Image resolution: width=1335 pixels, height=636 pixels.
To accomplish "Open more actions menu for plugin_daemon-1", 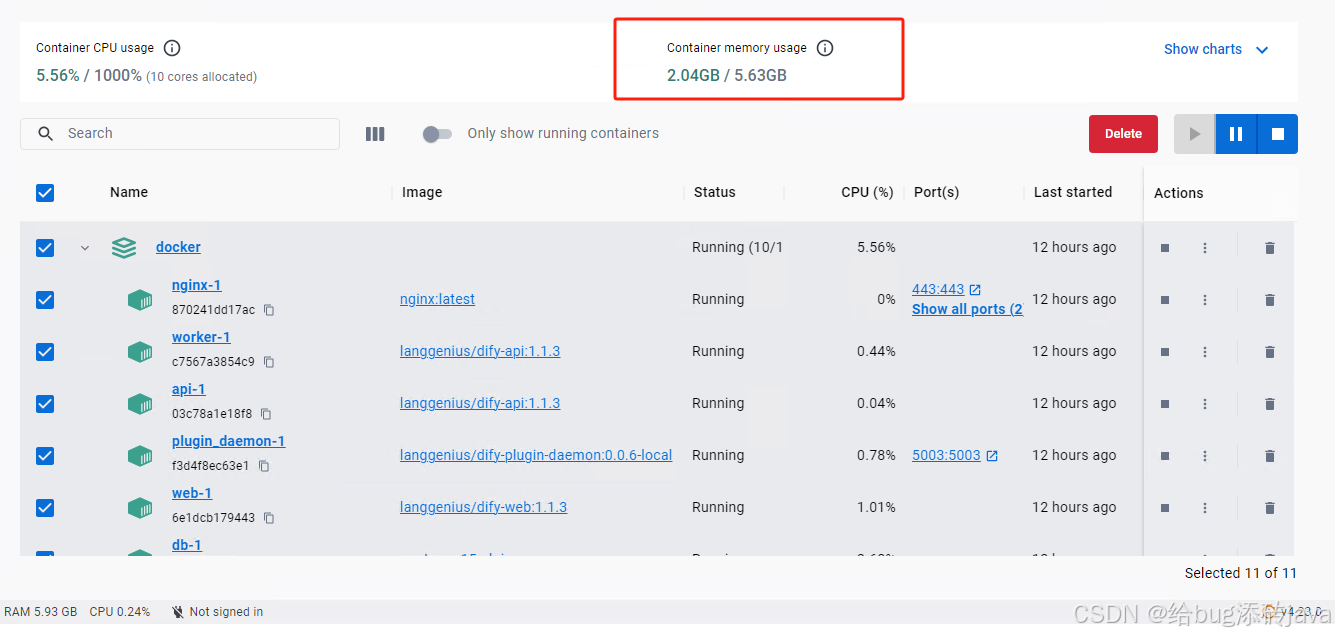I will 1205,456.
